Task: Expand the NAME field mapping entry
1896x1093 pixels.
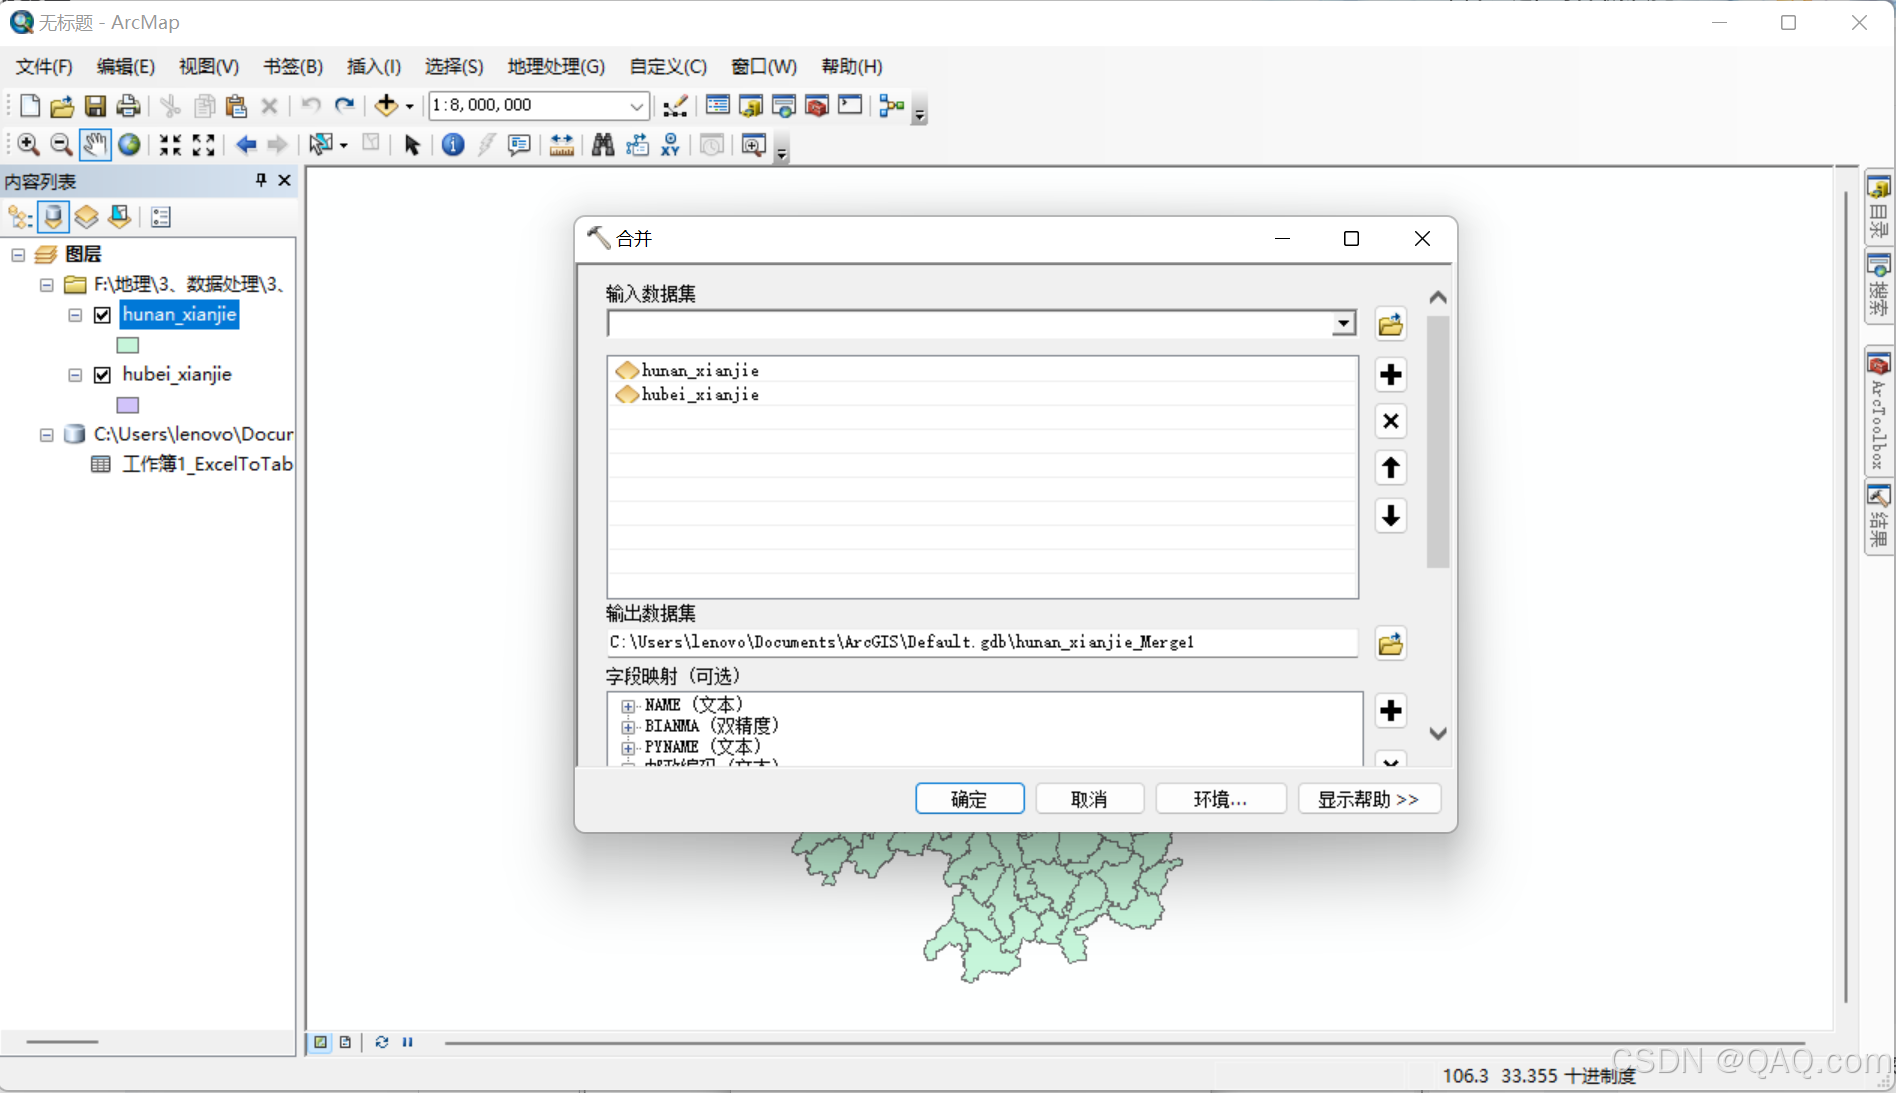Action: (x=627, y=705)
